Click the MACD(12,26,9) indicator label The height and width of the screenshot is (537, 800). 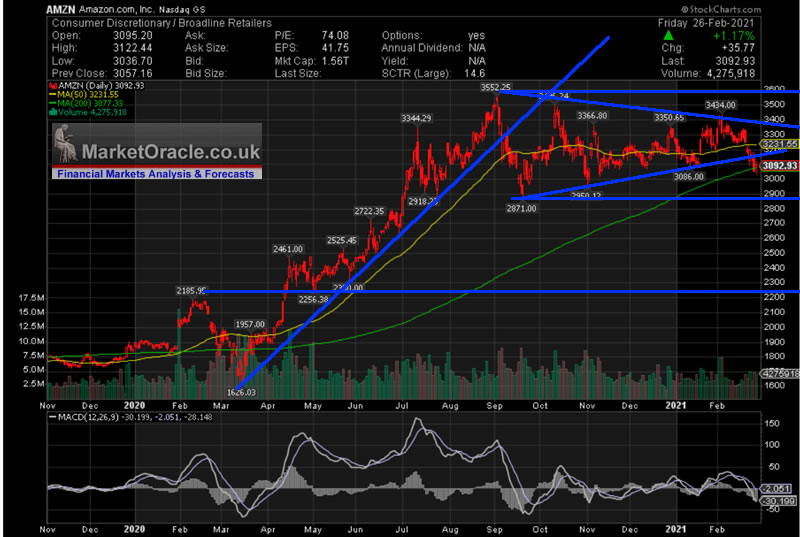click(87, 417)
